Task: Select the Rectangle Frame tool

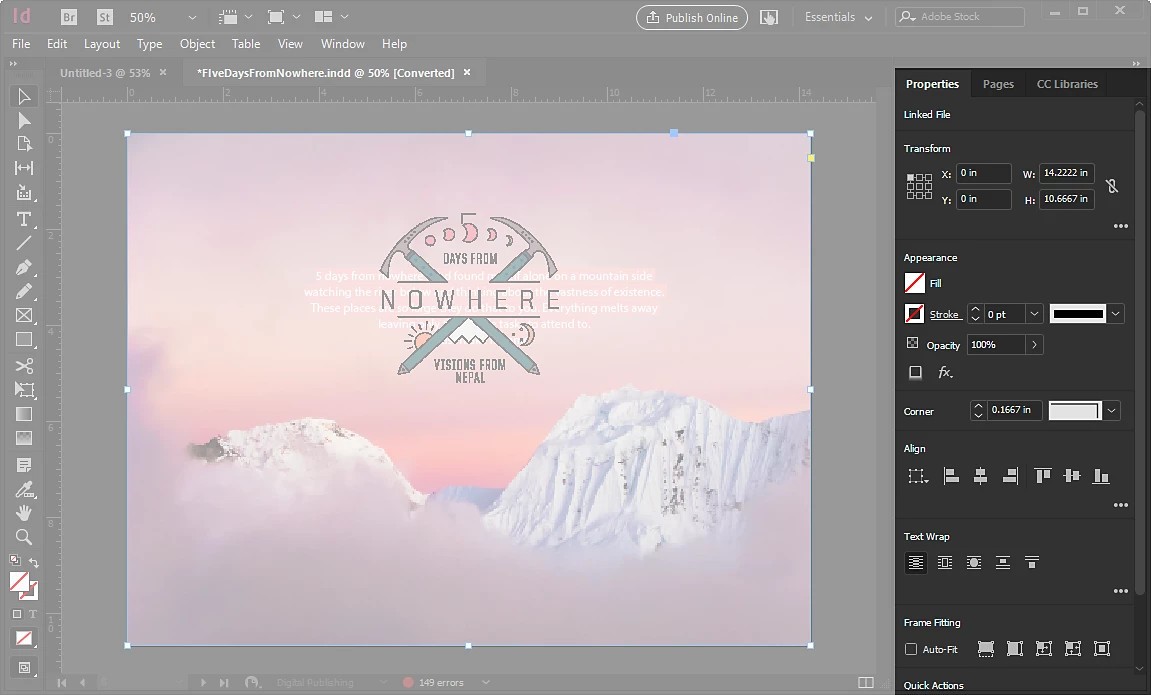Action: pos(23,316)
